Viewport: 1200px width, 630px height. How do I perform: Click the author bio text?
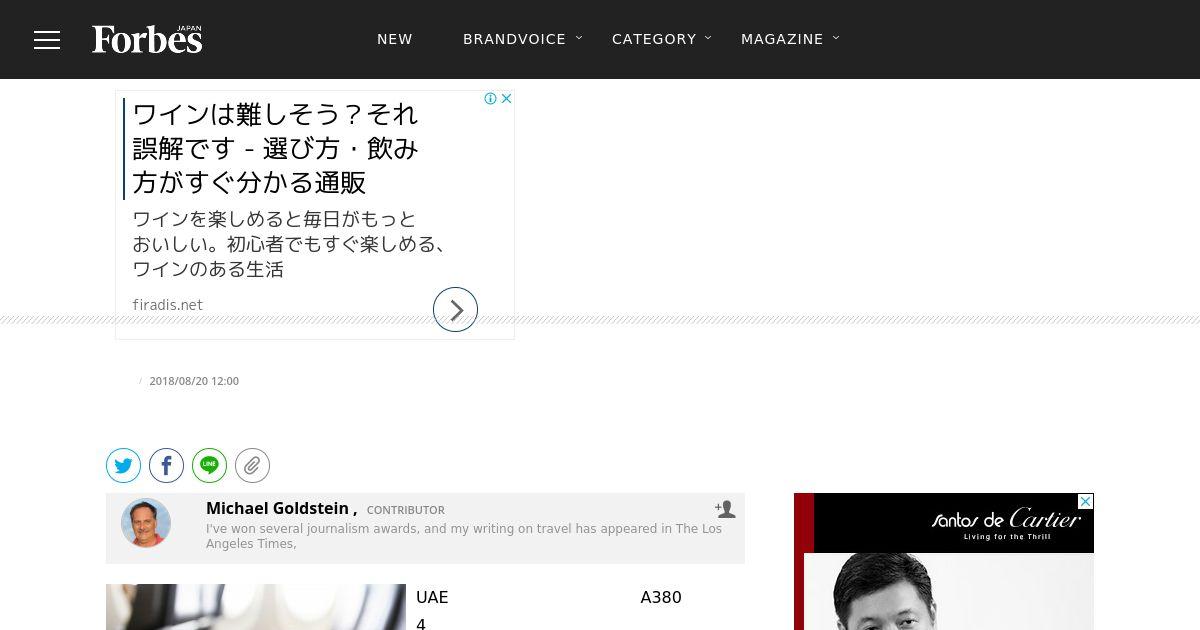click(464, 536)
